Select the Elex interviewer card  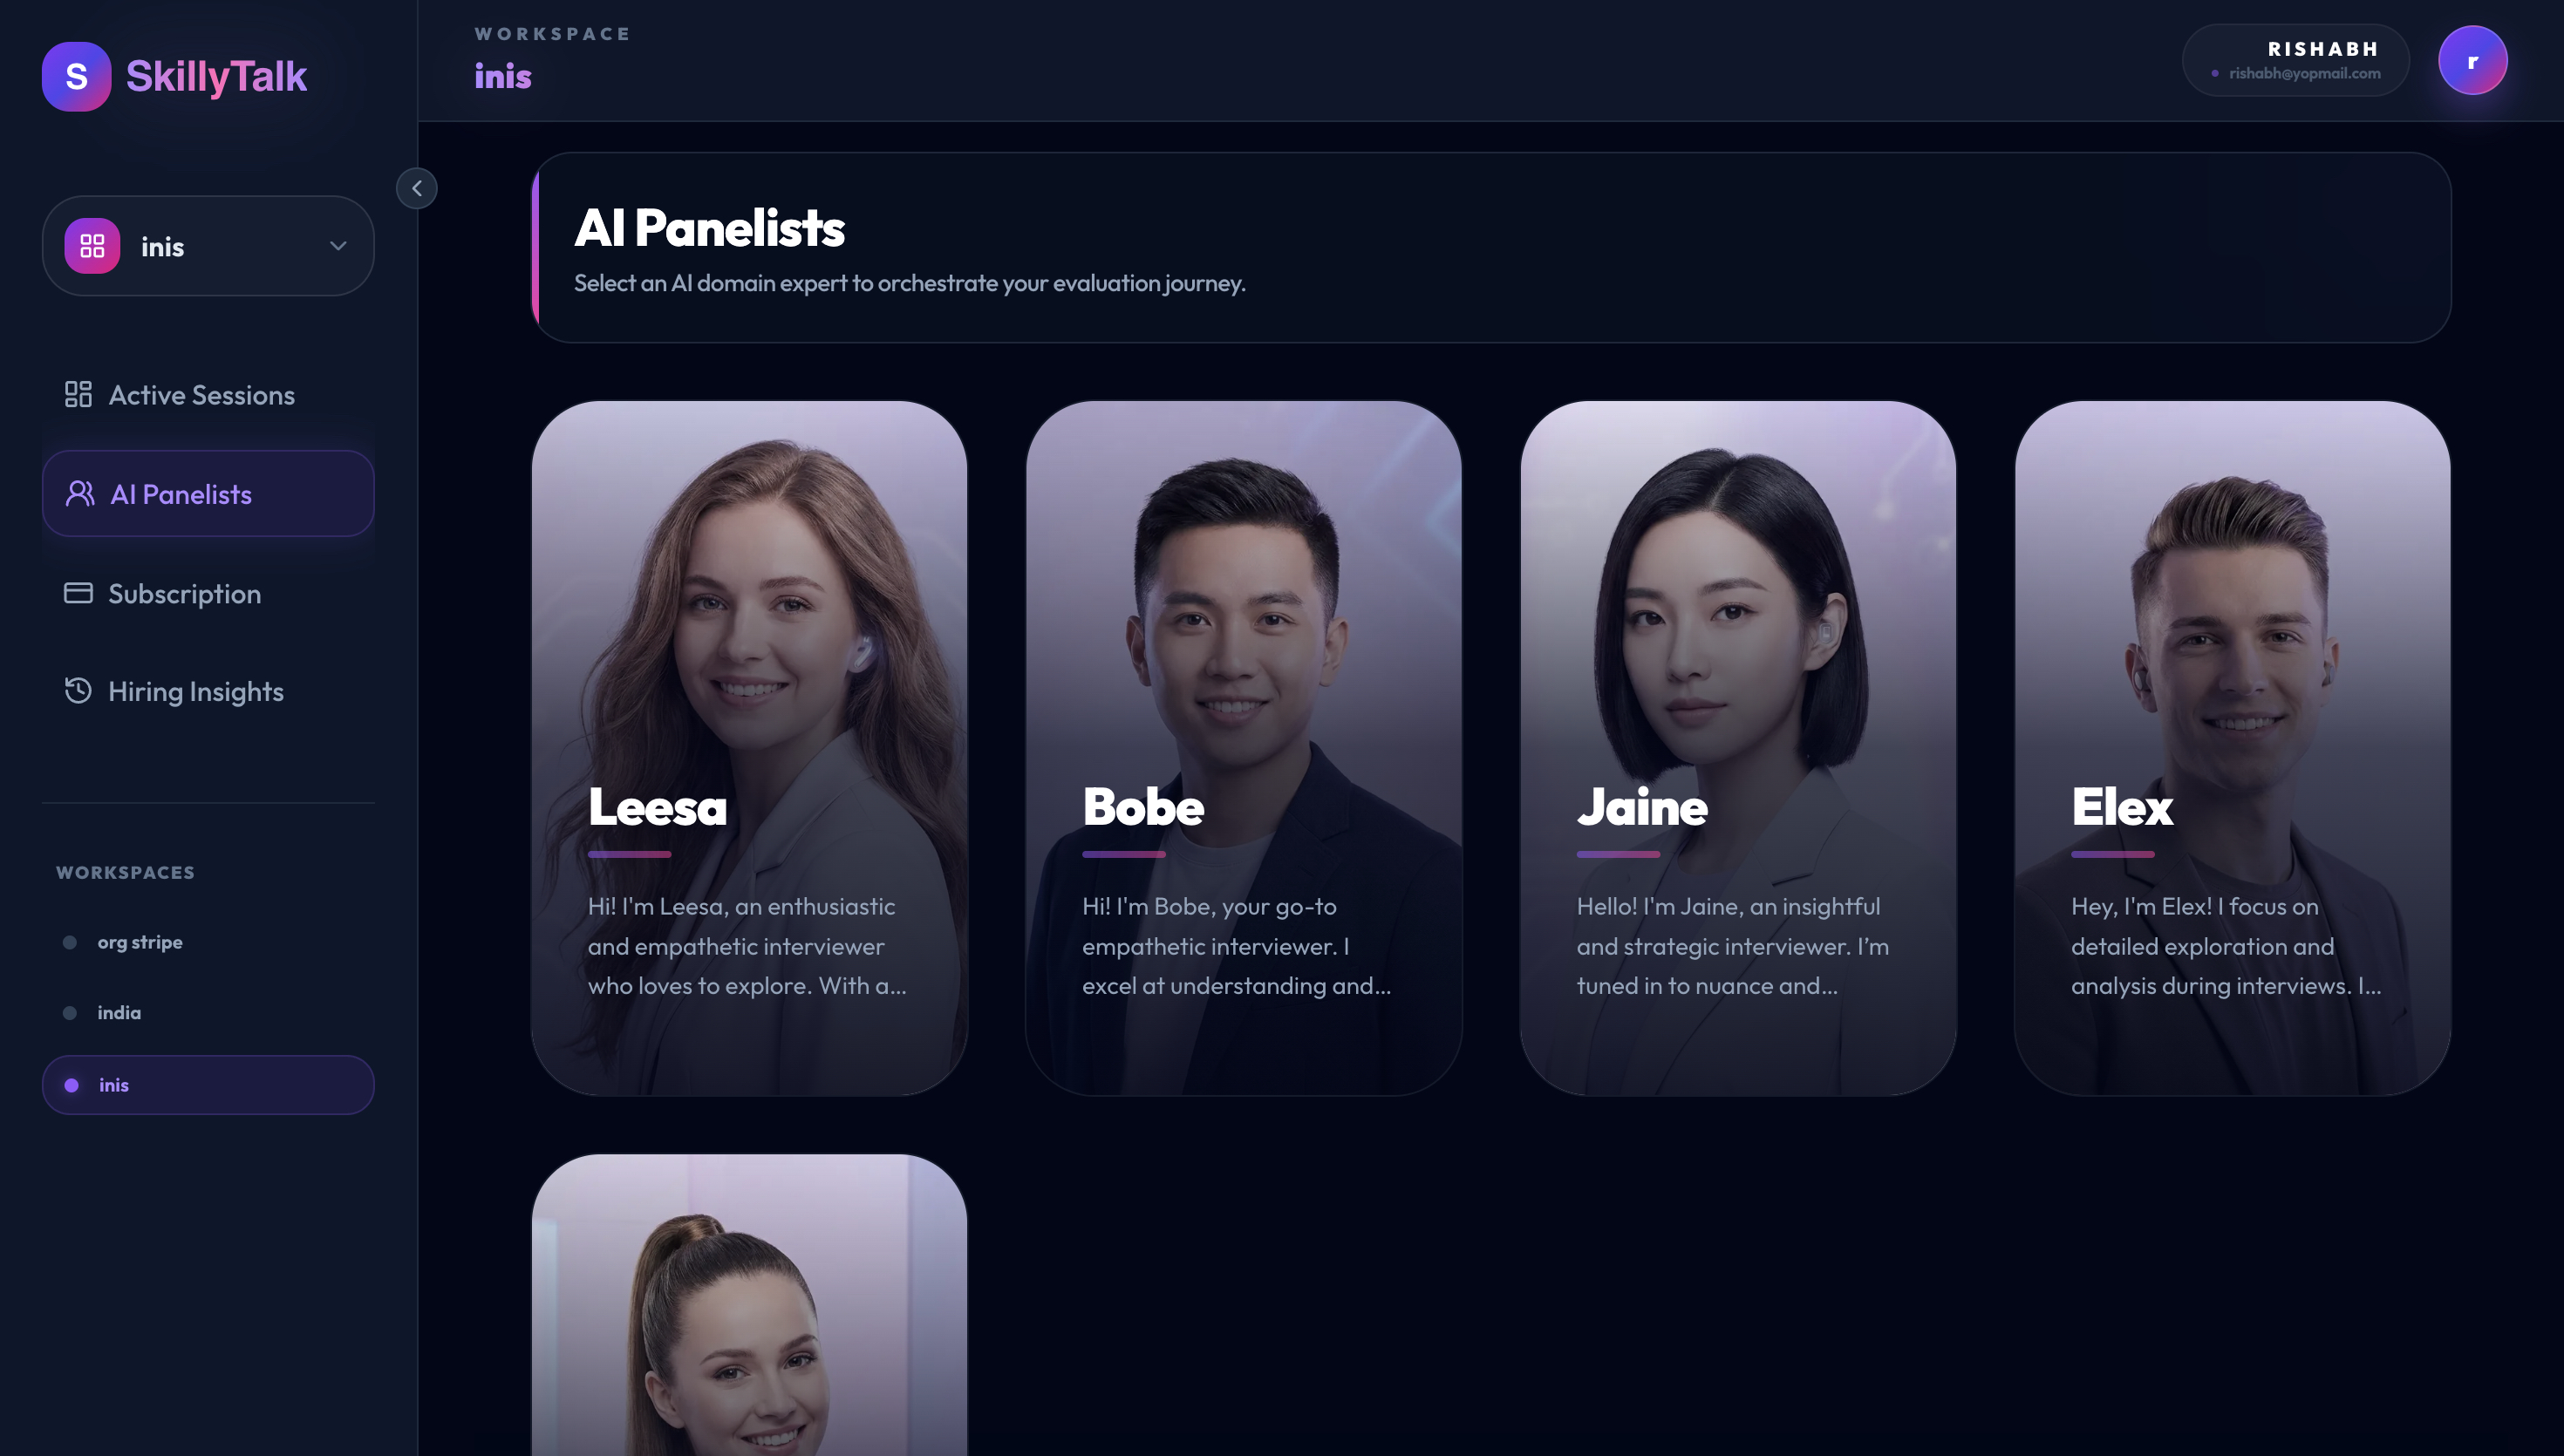click(x=2232, y=748)
